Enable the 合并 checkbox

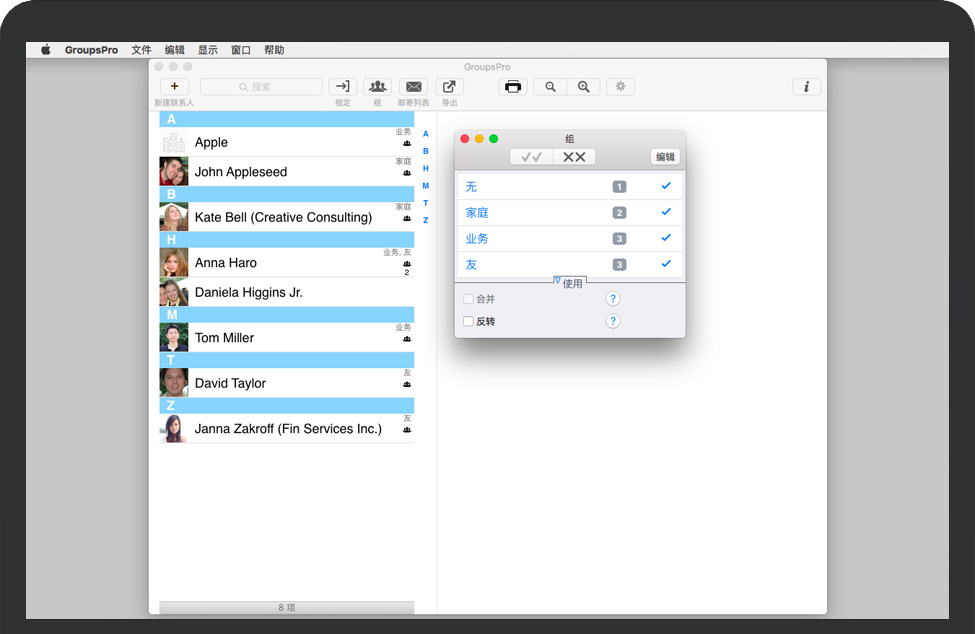468,299
